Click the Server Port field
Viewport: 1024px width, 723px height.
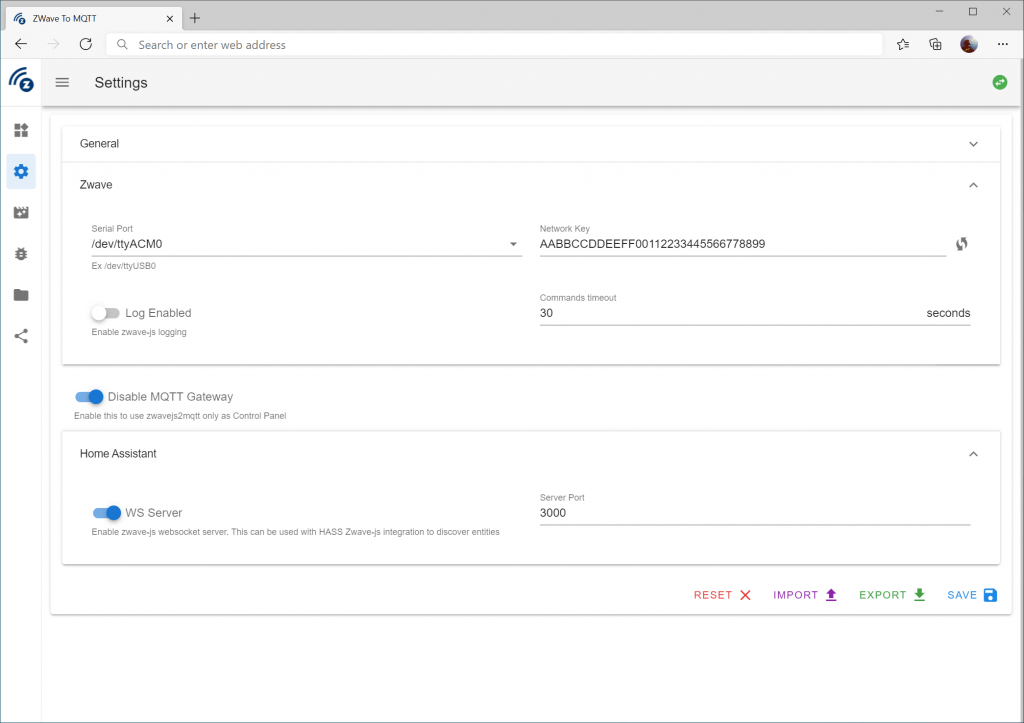click(755, 513)
